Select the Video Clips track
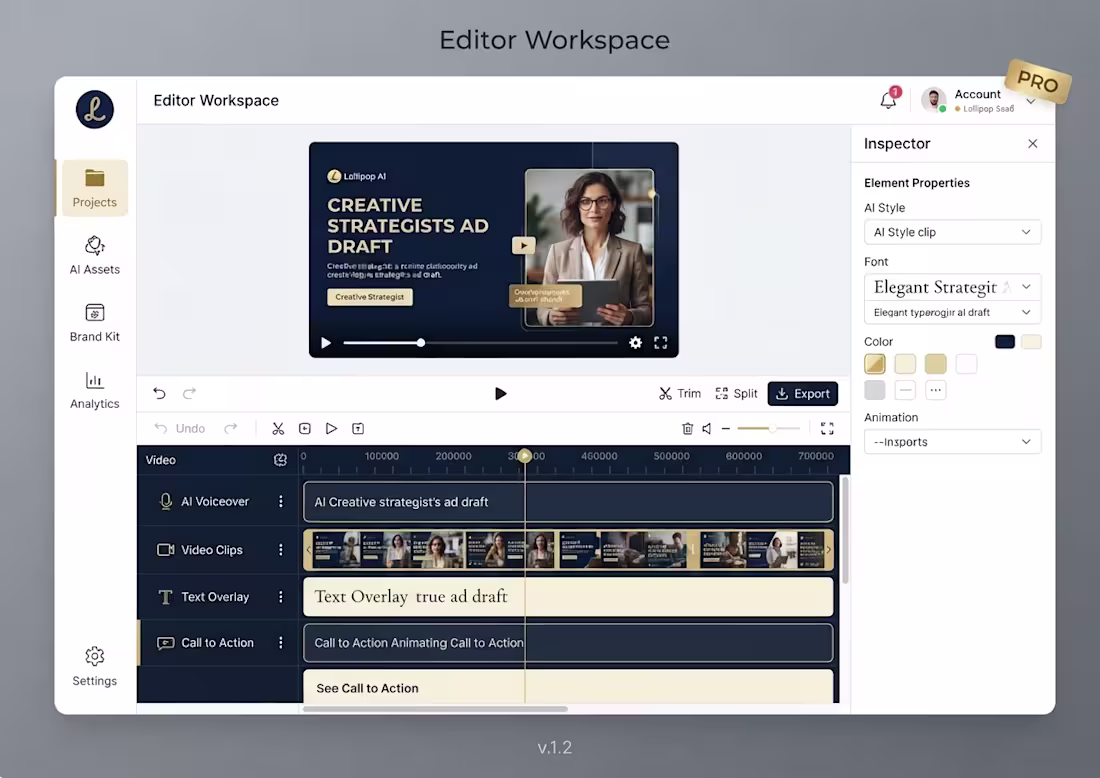The height and width of the screenshot is (778, 1100). click(218, 550)
